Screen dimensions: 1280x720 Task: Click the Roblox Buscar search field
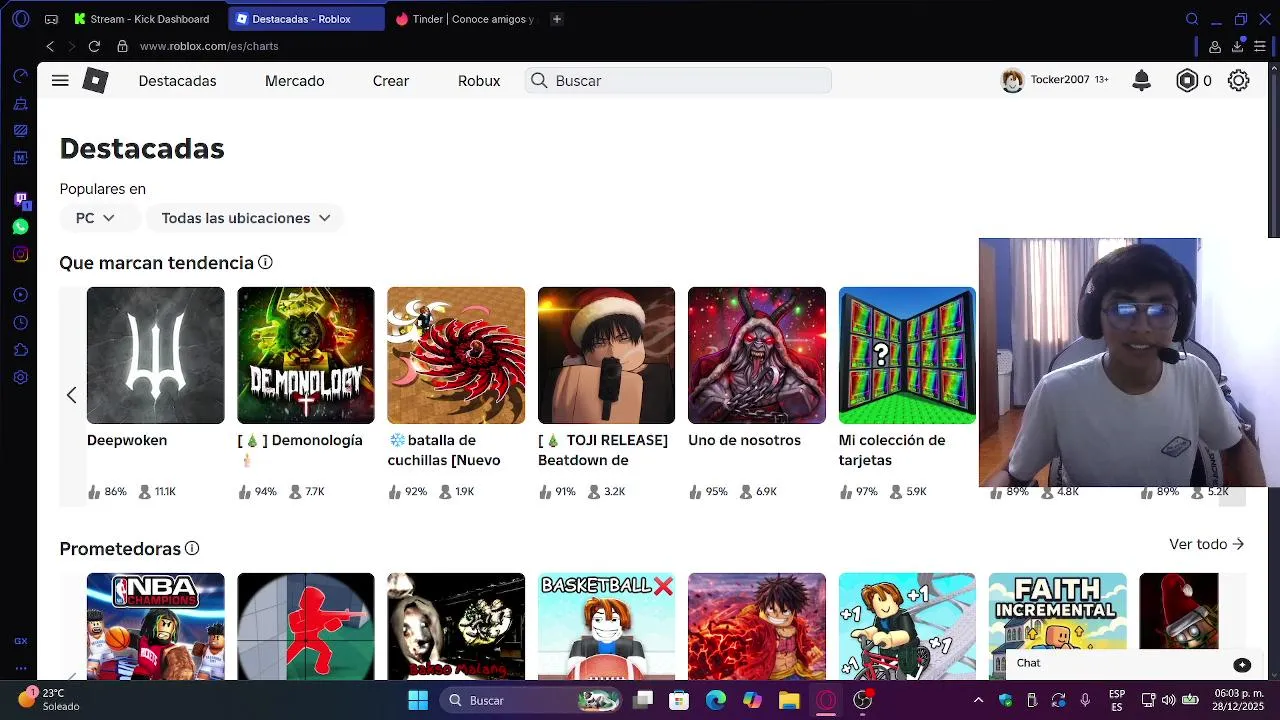click(x=678, y=81)
